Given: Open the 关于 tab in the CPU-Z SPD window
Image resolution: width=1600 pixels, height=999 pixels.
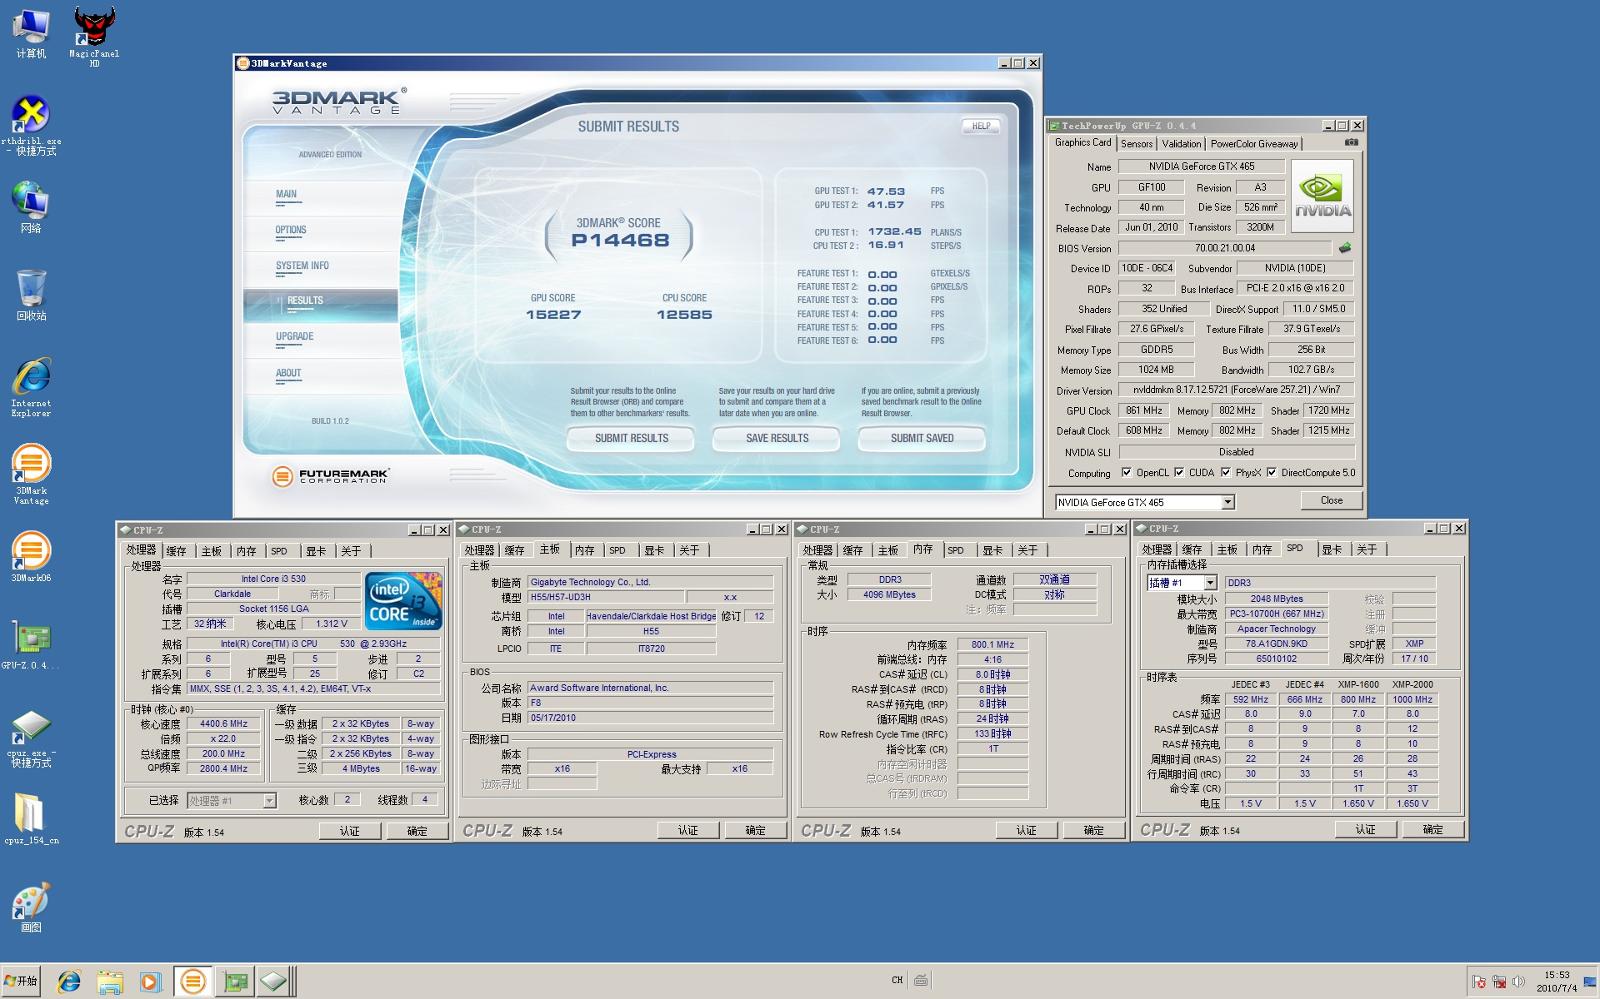Looking at the screenshot, I should (x=1367, y=550).
